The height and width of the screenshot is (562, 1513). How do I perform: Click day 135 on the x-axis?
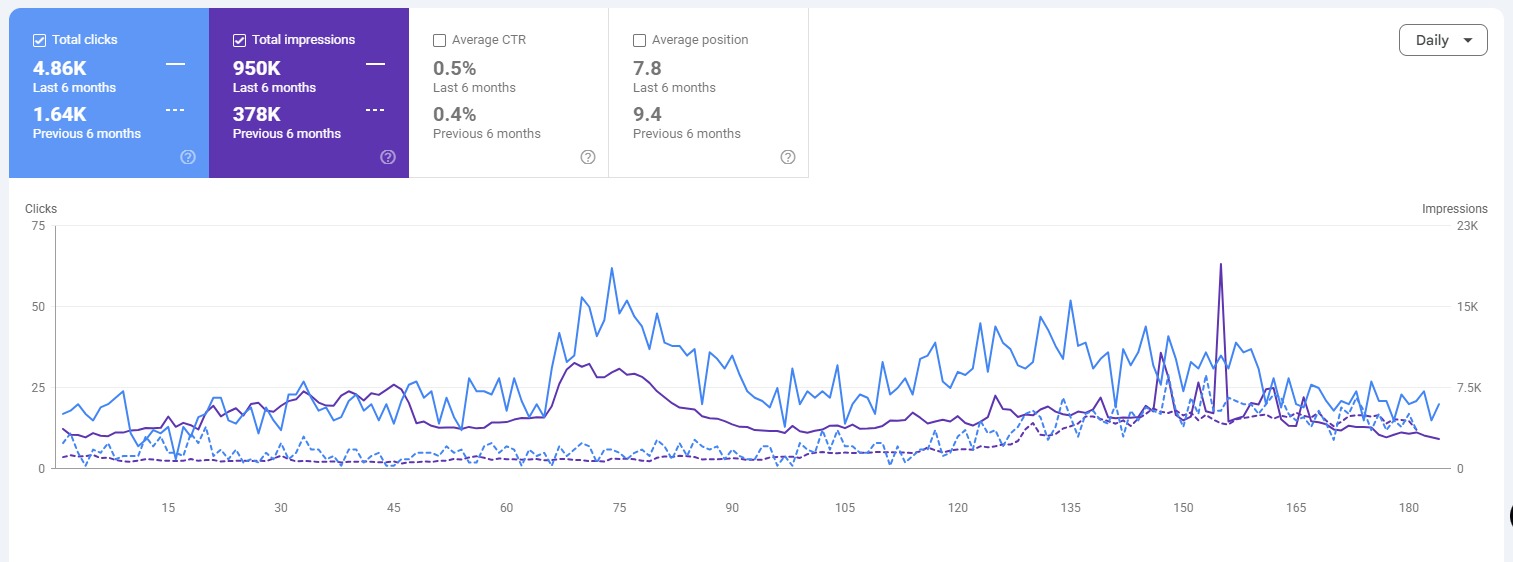(x=1071, y=508)
